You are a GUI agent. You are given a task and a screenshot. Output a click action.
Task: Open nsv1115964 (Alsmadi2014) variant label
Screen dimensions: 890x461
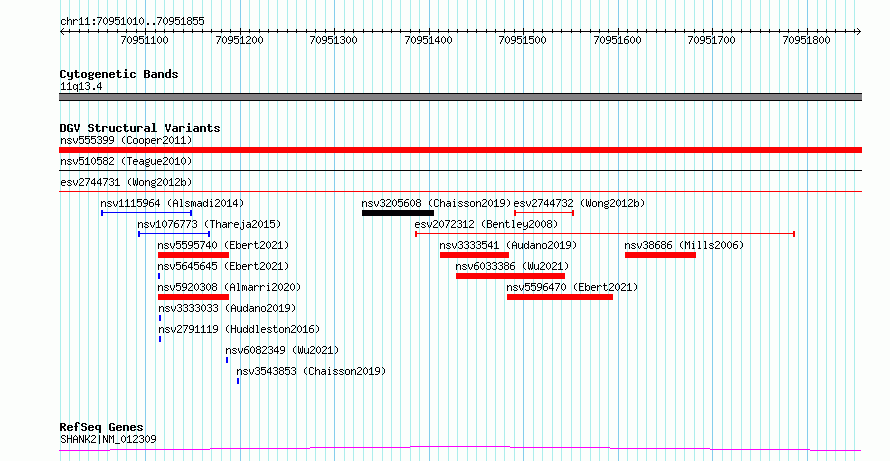pyautogui.click(x=172, y=203)
